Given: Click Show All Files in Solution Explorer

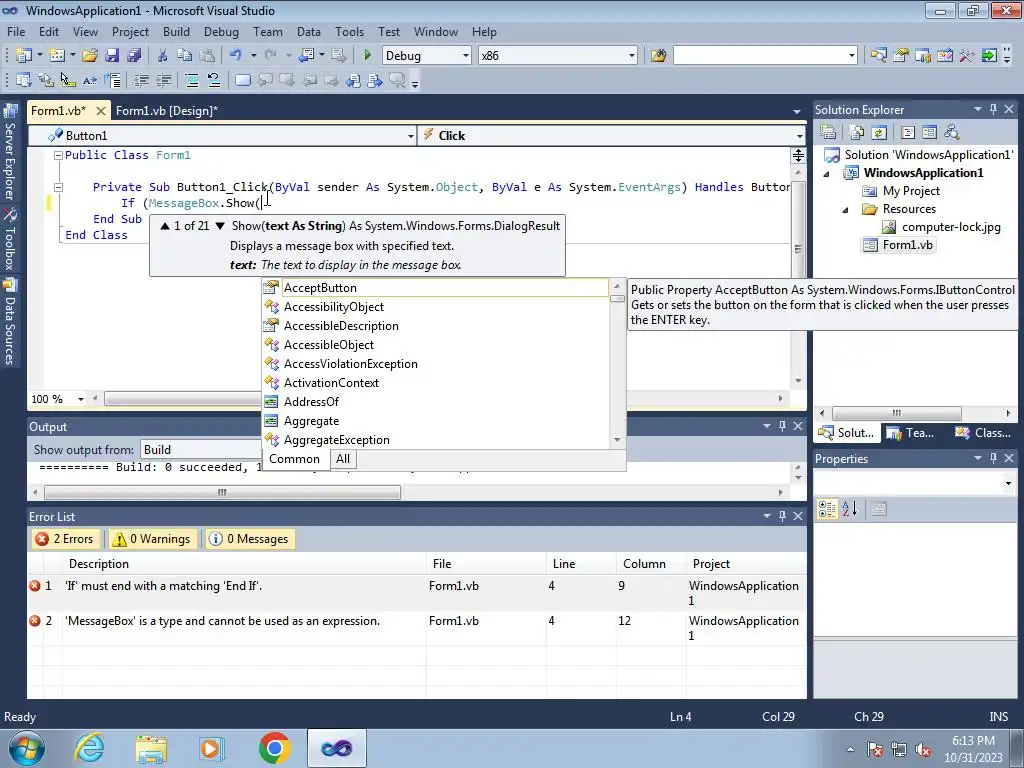Looking at the screenshot, I should pos(857,133).
